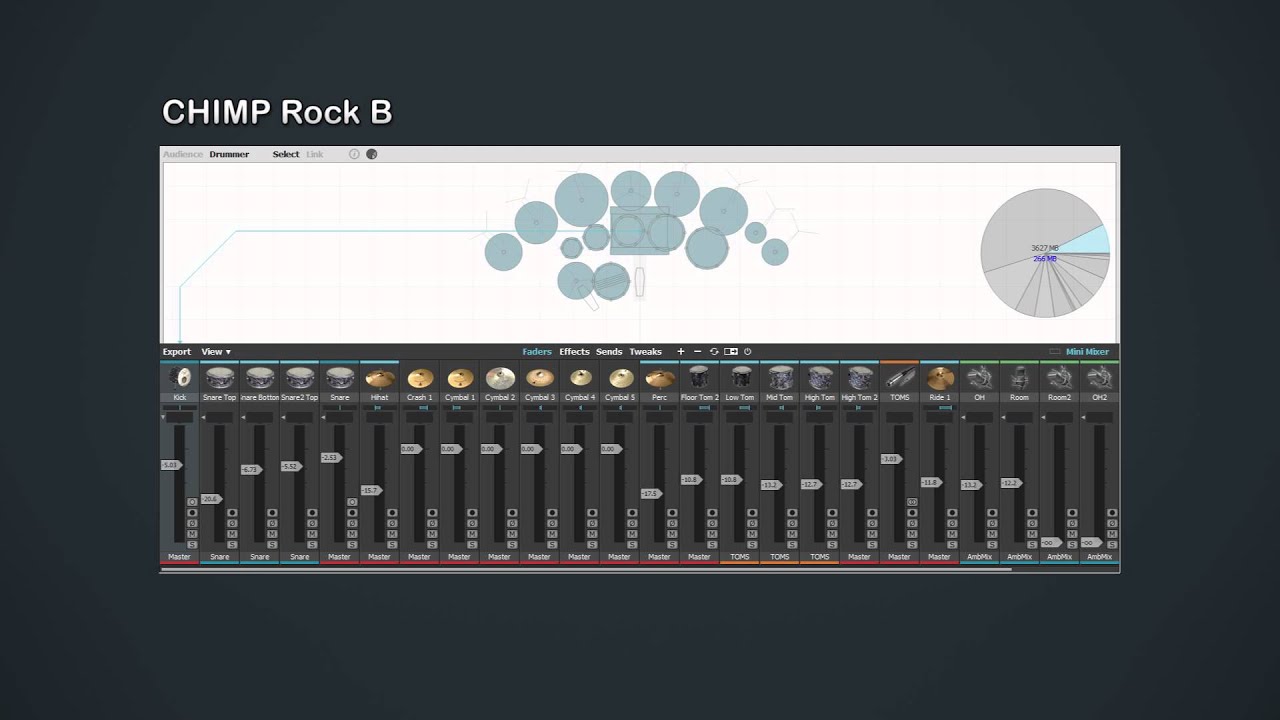
Task: Click the Mid Tom drum icon
Action: coord(780,378)
